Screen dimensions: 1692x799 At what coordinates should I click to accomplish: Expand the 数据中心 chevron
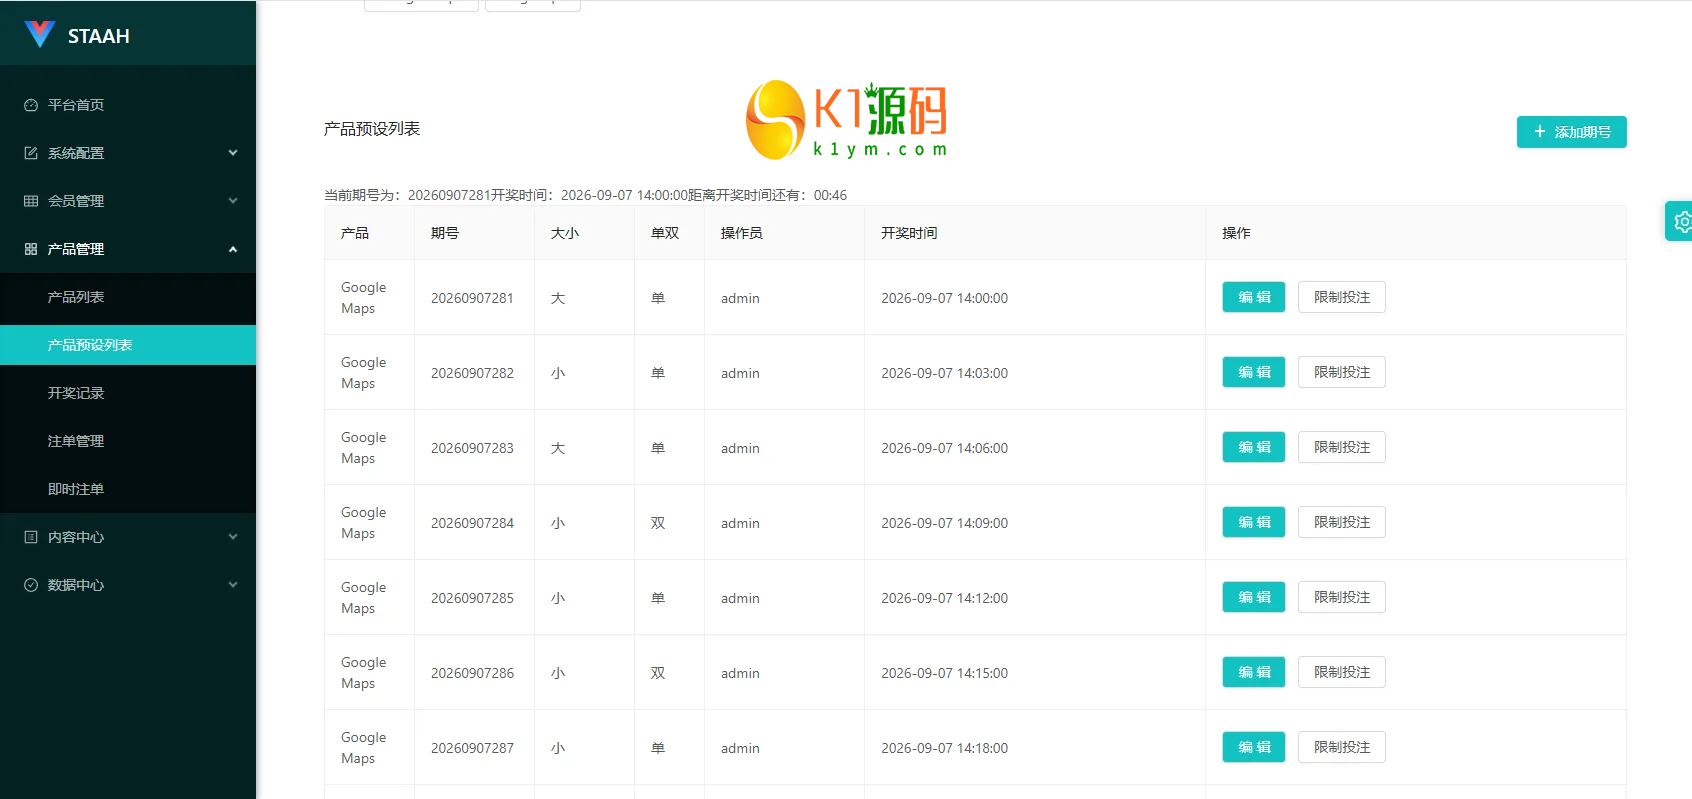233,585
